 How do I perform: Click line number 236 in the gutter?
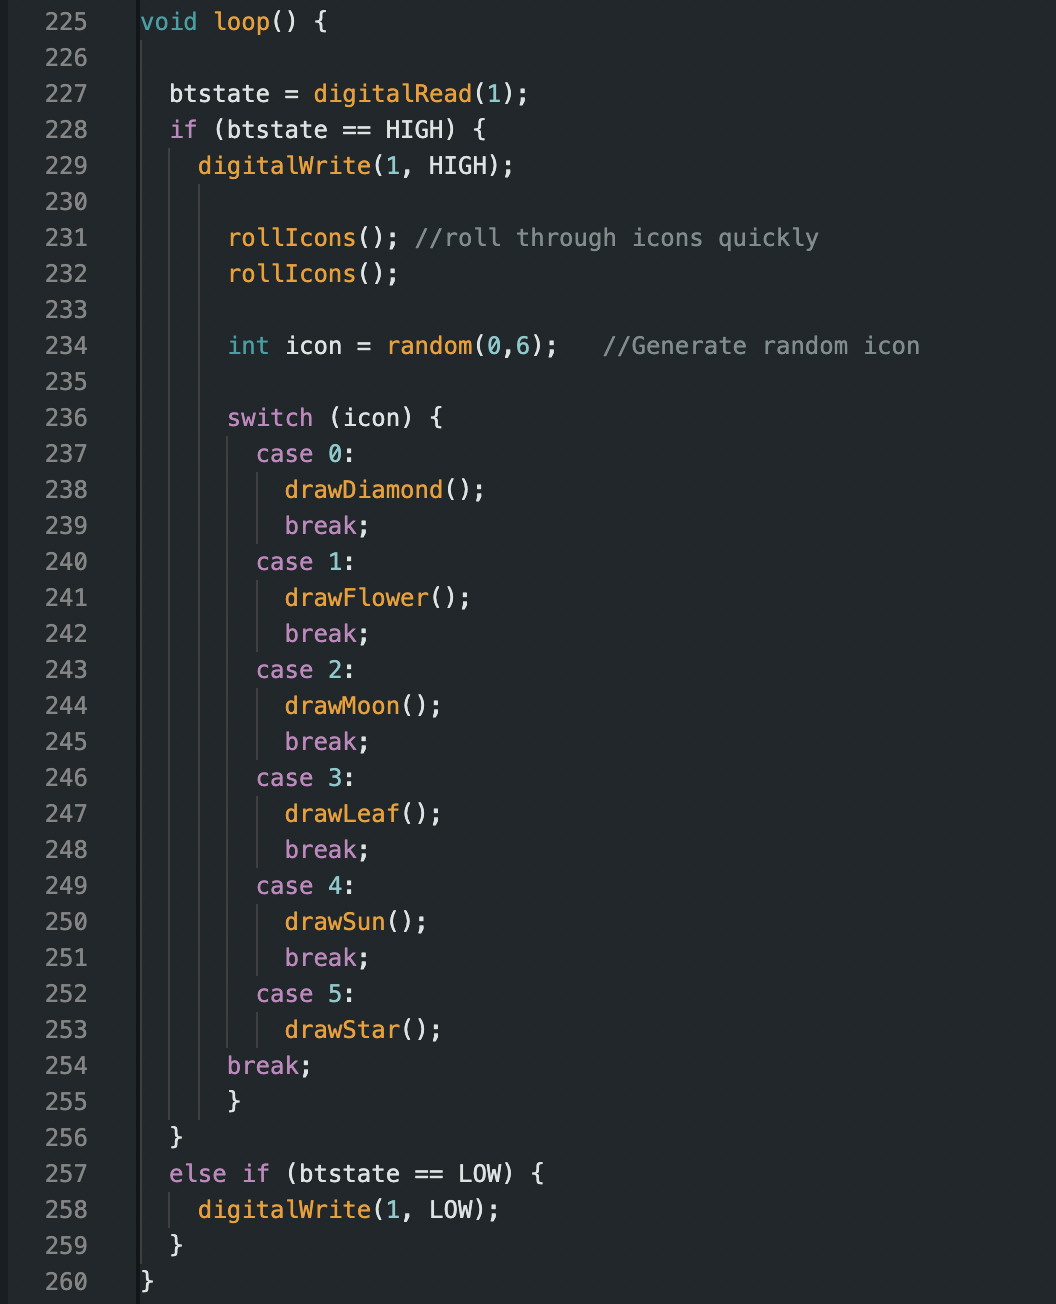click(x=66, y=417)
